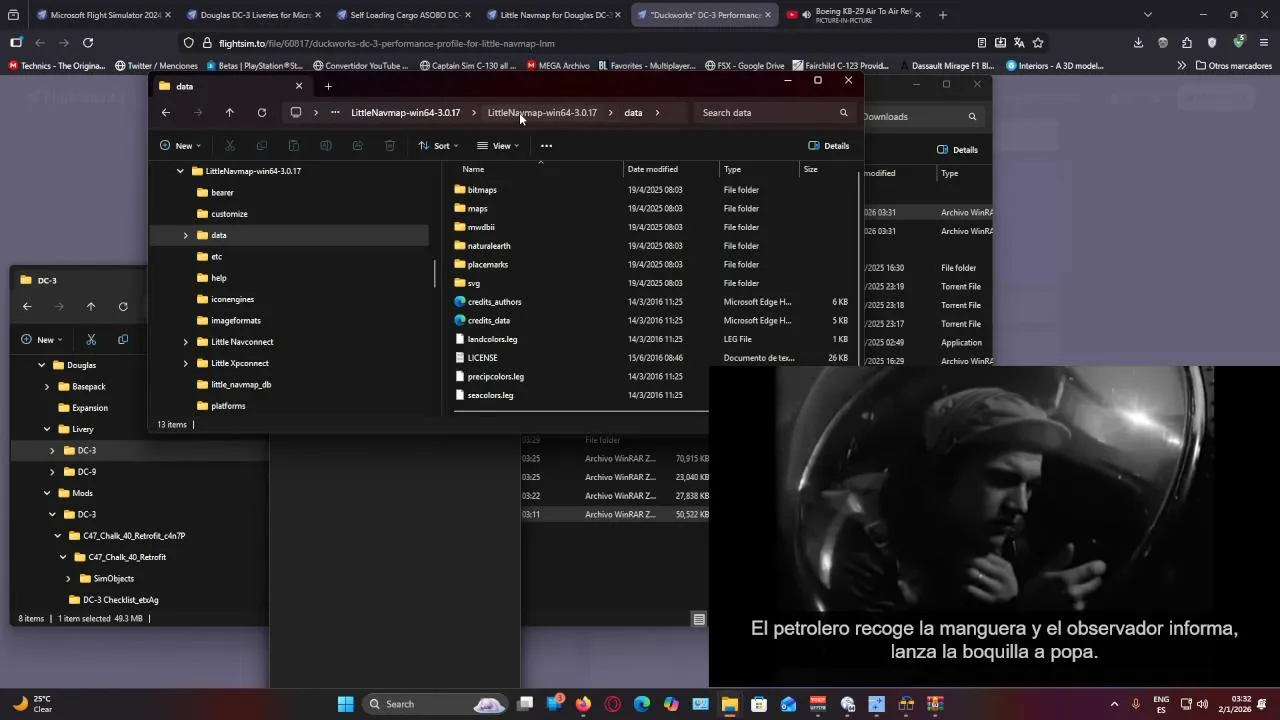The height and width of the screenshot is (720, 1280).
Task: Open Sort dropdown in data window
Action: tap(437, 146)
